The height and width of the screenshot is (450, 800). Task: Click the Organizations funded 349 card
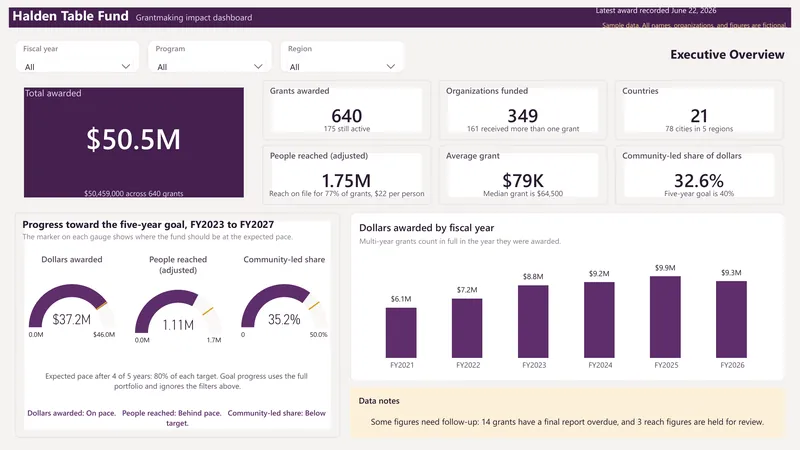(x=523, y=110)
